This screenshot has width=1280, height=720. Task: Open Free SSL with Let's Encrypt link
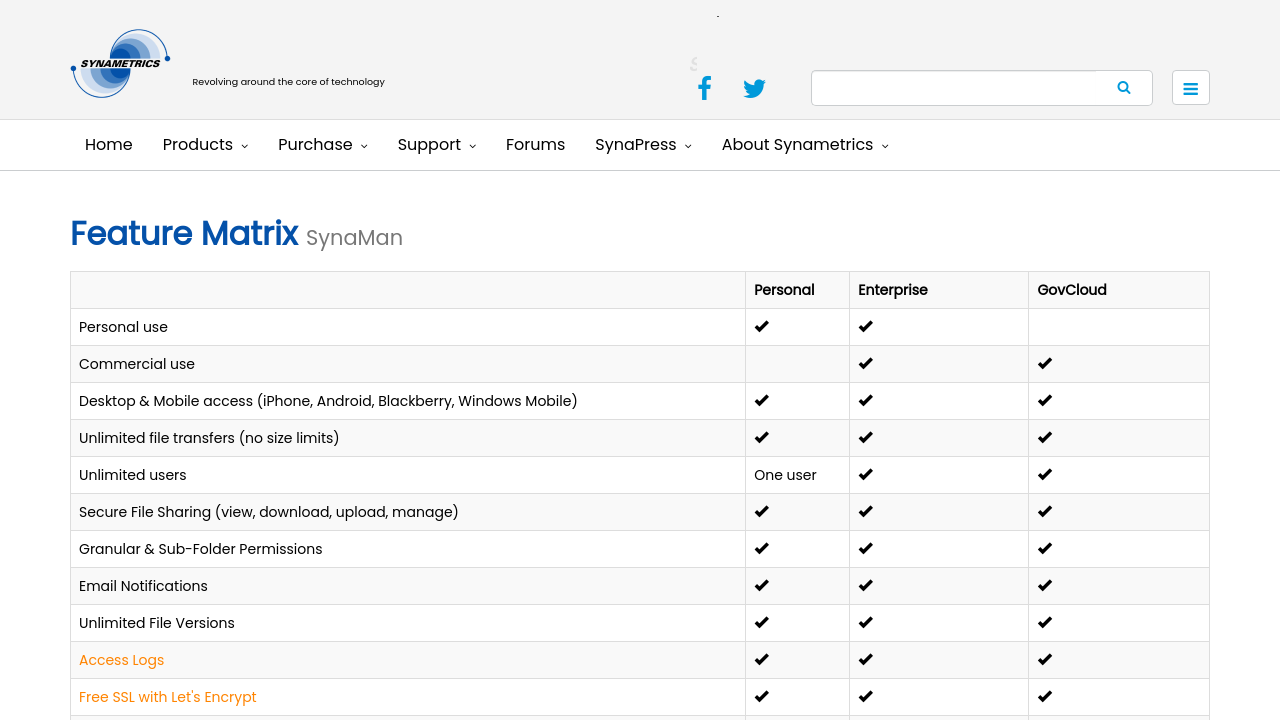[x=168, y=697]
